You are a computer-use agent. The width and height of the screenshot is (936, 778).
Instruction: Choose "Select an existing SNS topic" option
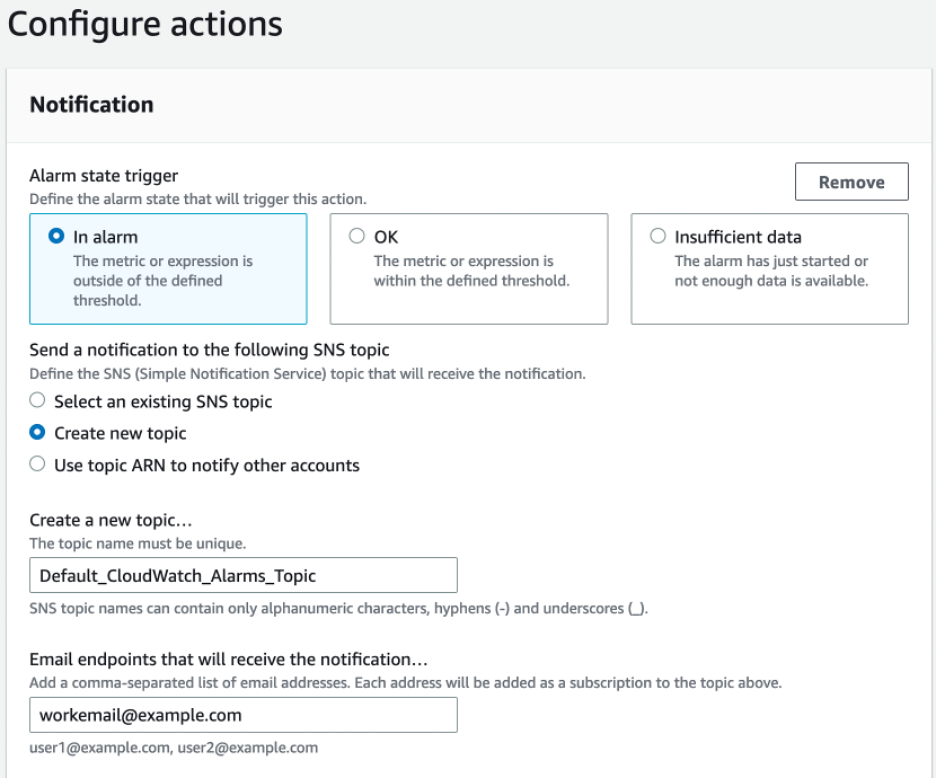coord(37,400)
